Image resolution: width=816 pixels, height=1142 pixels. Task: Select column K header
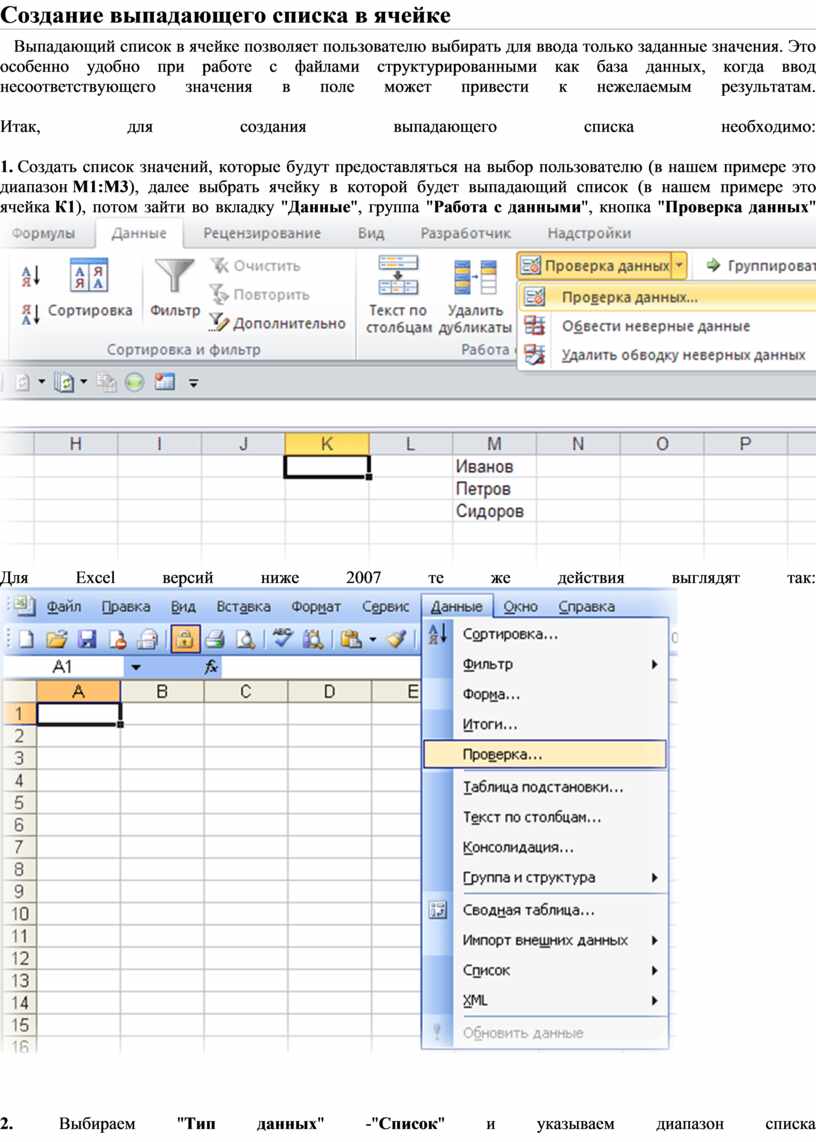tap(327, 444)
